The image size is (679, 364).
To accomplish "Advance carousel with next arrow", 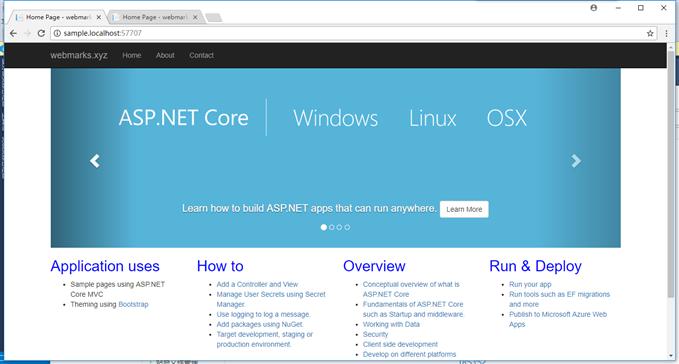I will 576,161.
